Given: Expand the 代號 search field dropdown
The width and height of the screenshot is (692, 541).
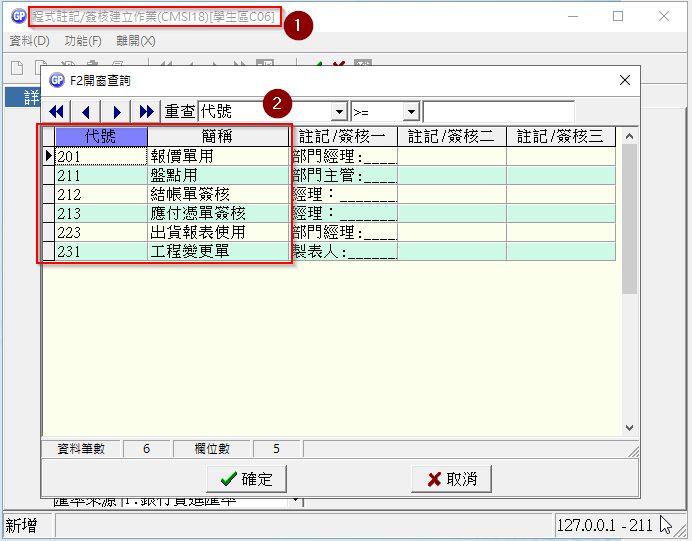Looking at the screenshot, I should click(x=339, y=112).
